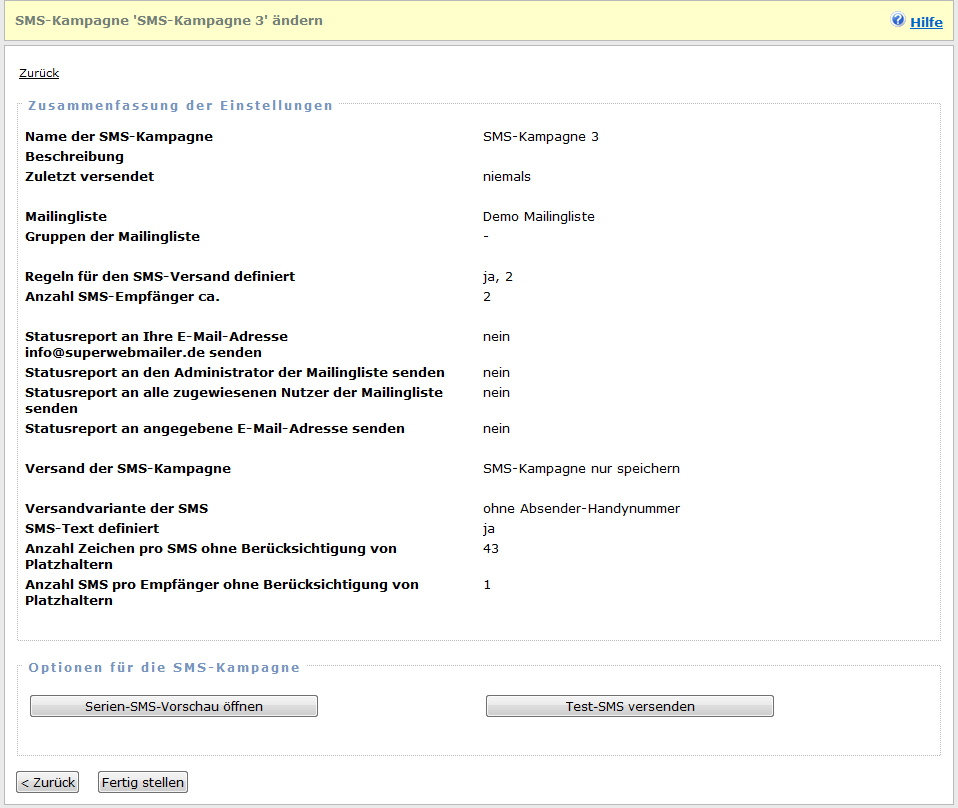Click the 'Versandvariante der SMS' label
This screenshot has width=958, height=808.
[x=116, y=508]
